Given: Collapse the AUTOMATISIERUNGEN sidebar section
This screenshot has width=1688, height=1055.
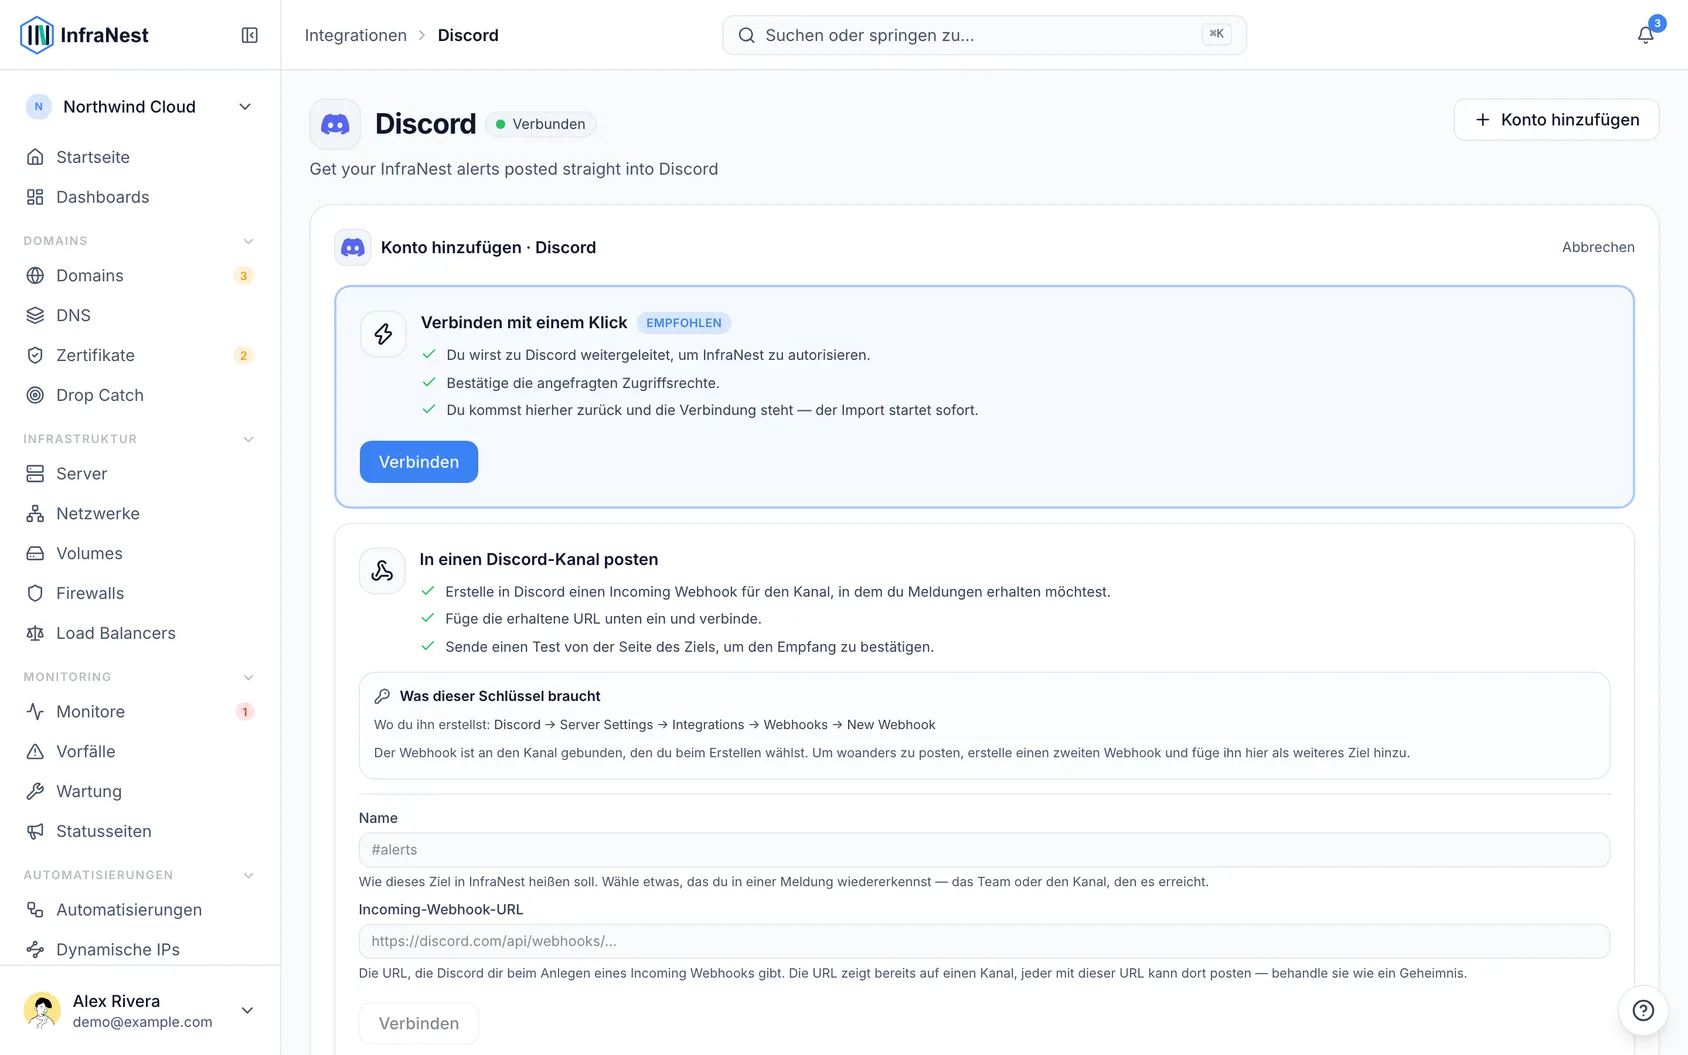Looking at the screenshot, I should [x=248, y=875].
